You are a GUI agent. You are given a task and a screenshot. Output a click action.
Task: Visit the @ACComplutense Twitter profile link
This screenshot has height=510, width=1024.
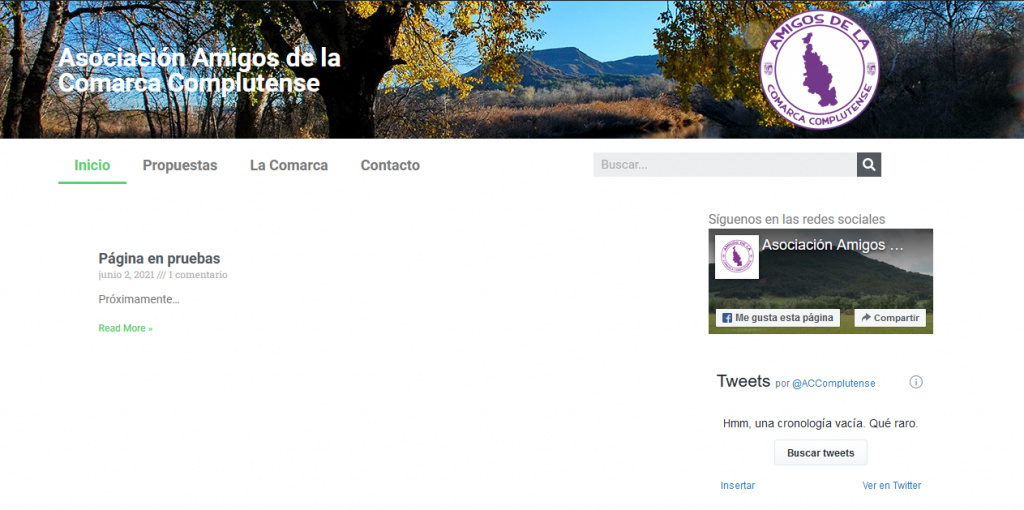pos(833,383)
